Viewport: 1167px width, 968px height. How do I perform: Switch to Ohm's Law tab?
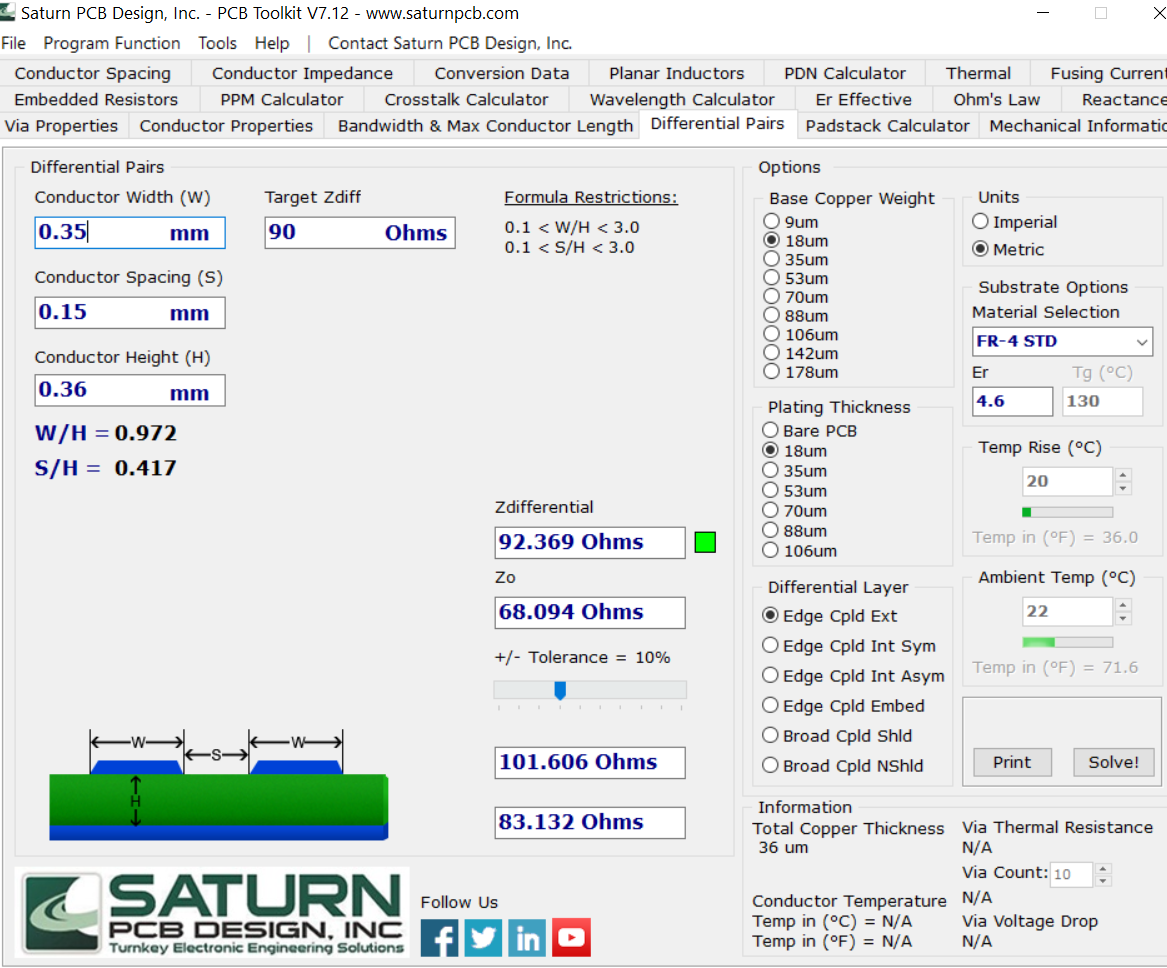[997, 99]
